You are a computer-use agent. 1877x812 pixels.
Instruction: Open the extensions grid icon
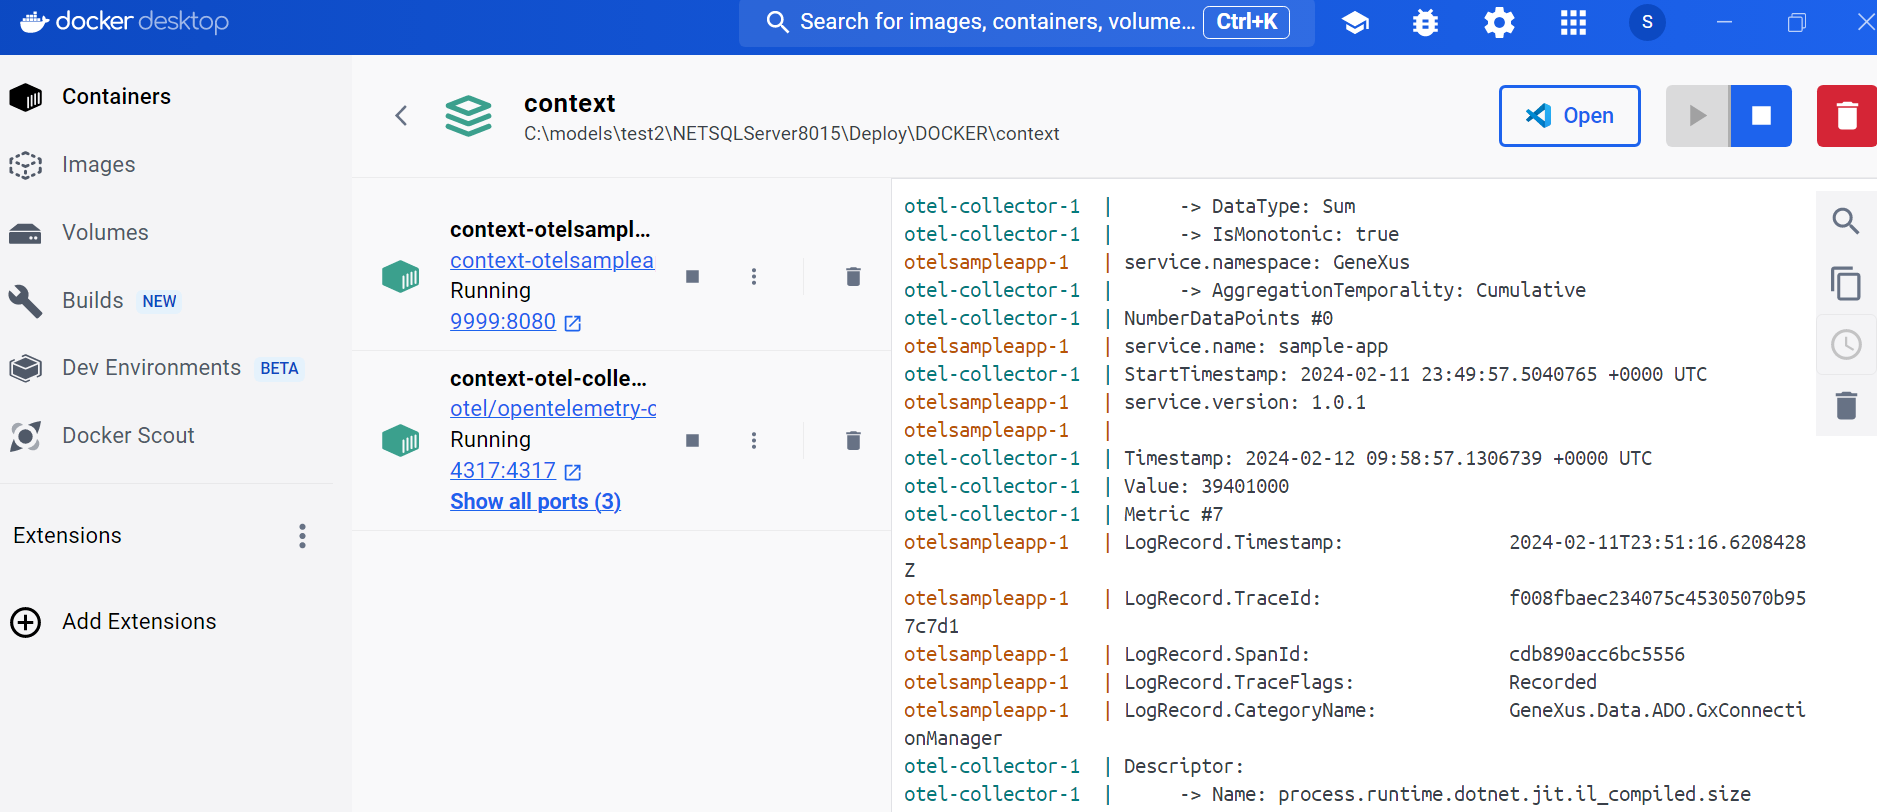click(x=1573, y=22)
